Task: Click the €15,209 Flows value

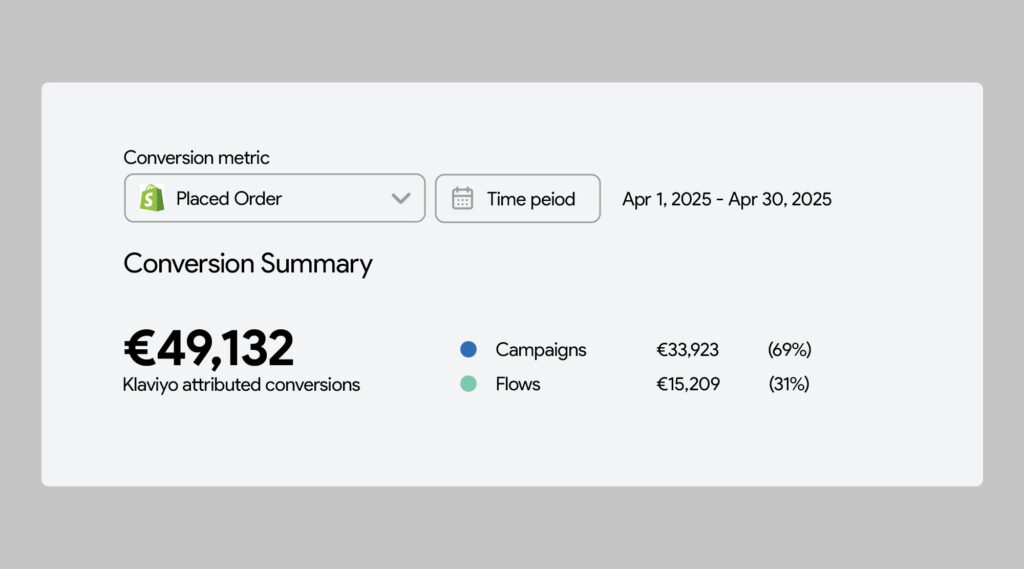Action: tap(688, 383)
